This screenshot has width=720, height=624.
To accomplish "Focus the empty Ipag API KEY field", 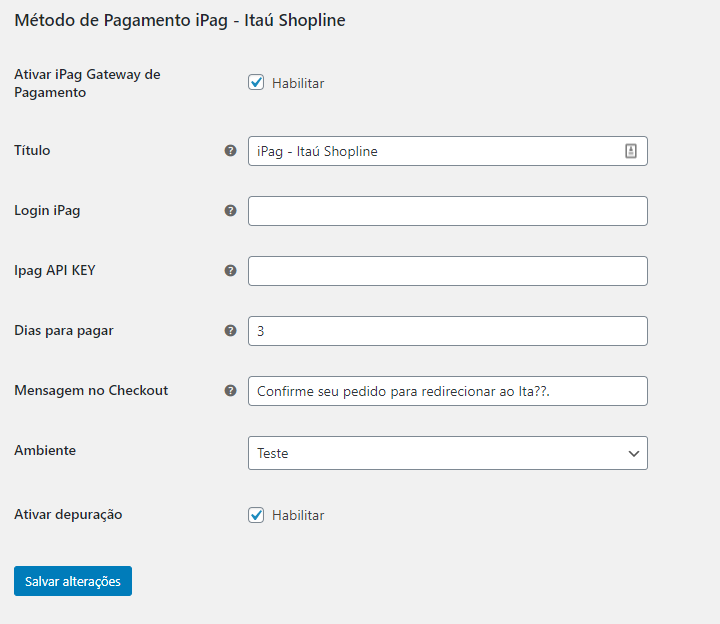I will pos(448,271).
